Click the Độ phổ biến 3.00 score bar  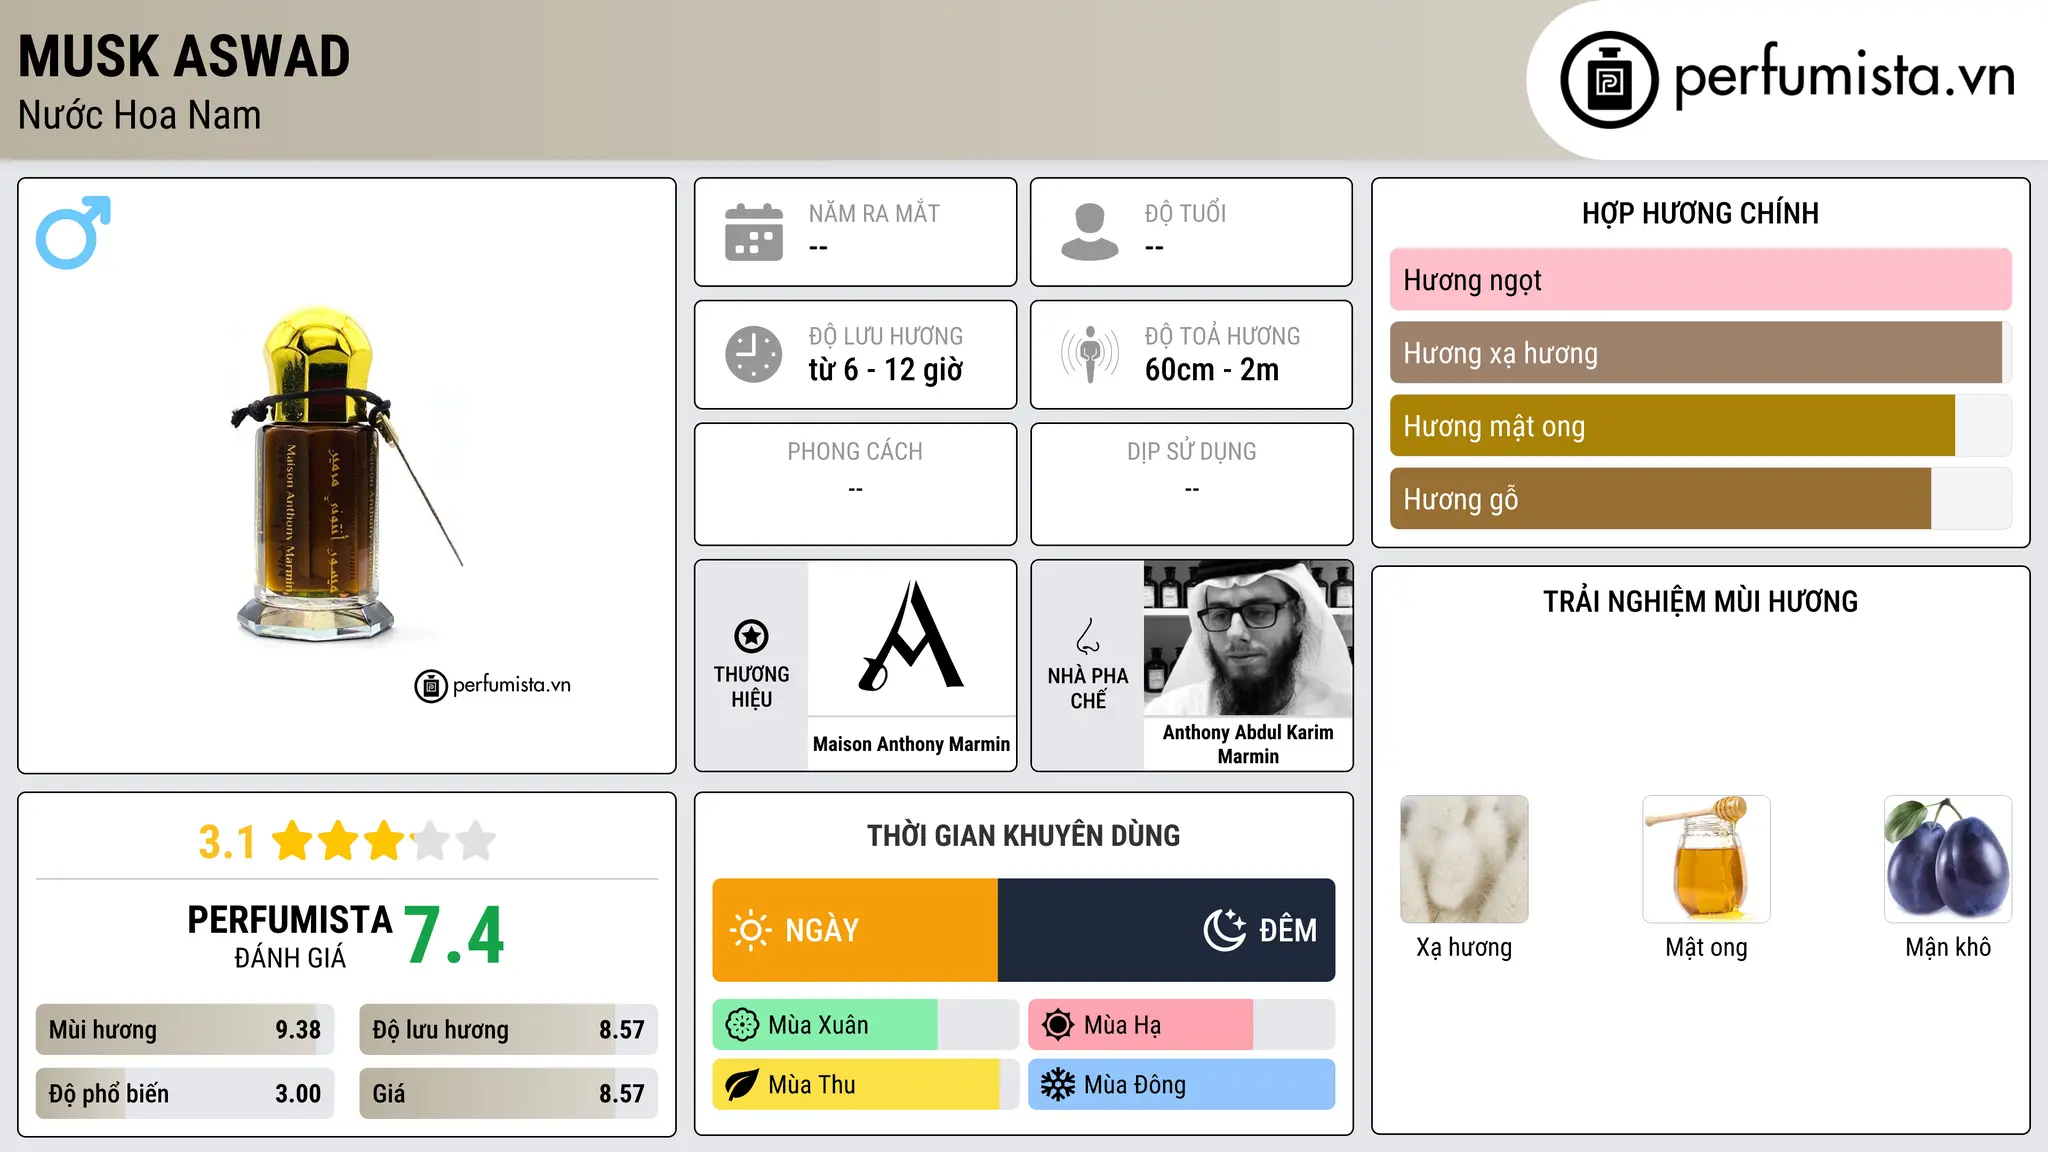pyautogui.click(x=185, y=1094)
